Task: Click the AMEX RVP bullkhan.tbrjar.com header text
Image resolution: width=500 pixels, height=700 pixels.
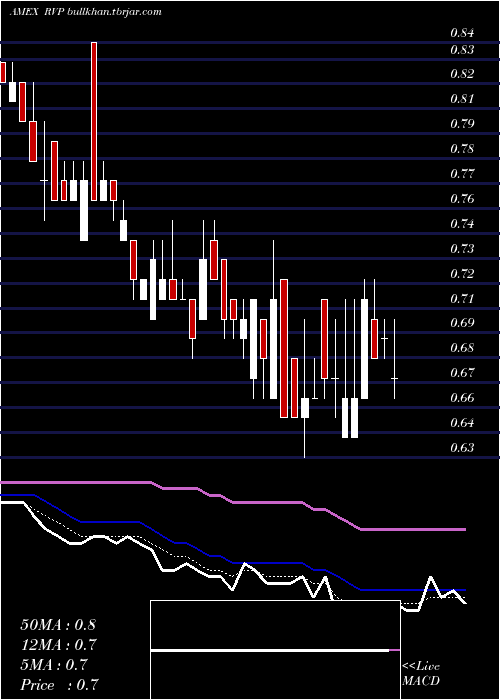Action: (x=85, y=12)
